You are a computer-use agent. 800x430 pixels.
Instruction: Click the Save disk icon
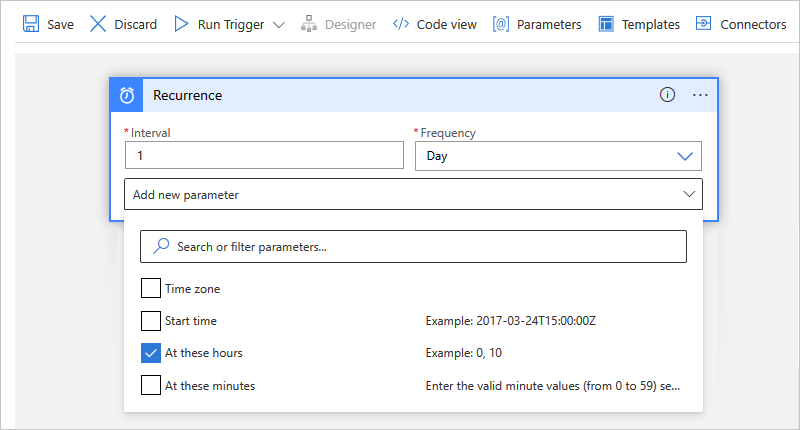pyautogui.click(x=31, y=24)
